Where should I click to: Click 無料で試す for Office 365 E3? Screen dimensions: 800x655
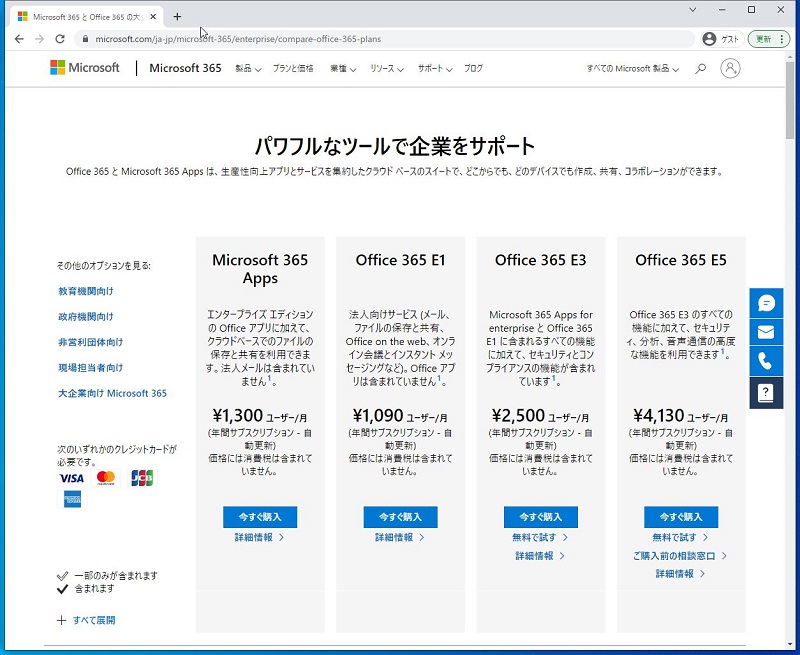pyautogui.click(x=540, y=537)
